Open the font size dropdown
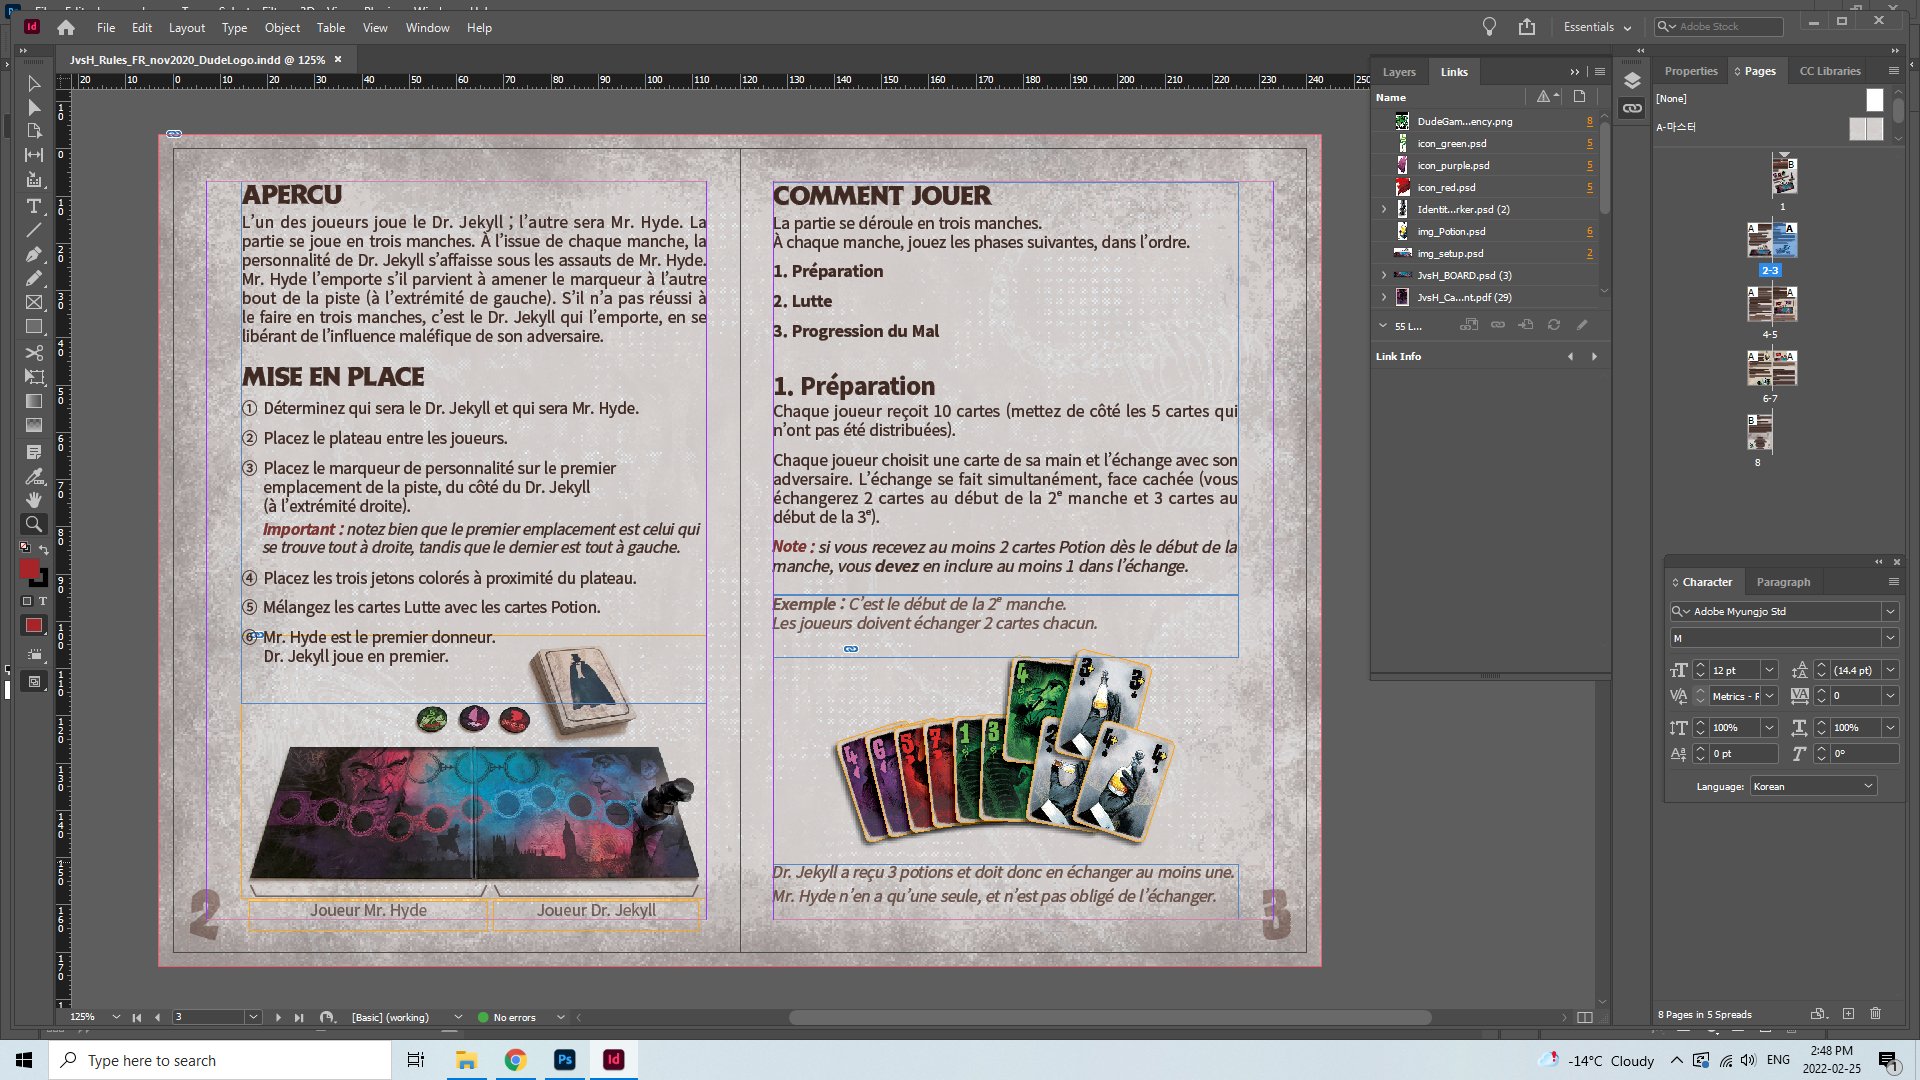The width and height of the screenshot is (1920, 1080). pyautogui.click(x=1769, y=670)
